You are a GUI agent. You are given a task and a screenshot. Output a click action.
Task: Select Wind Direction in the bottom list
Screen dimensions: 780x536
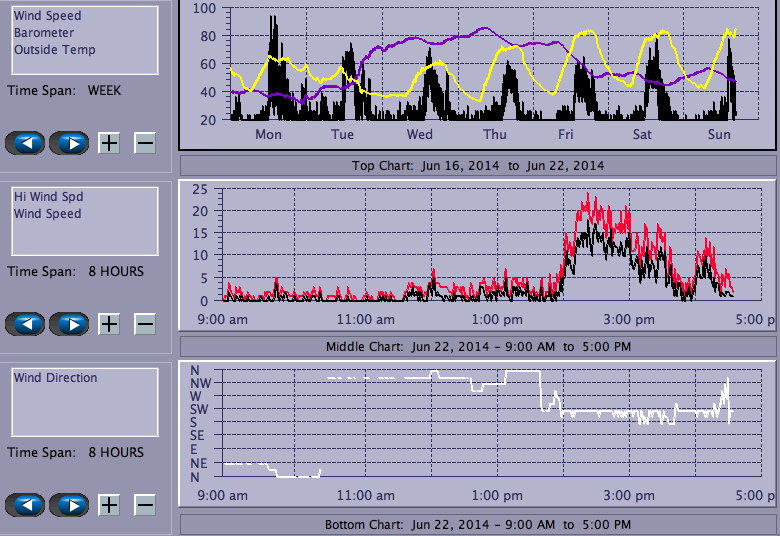56,378
